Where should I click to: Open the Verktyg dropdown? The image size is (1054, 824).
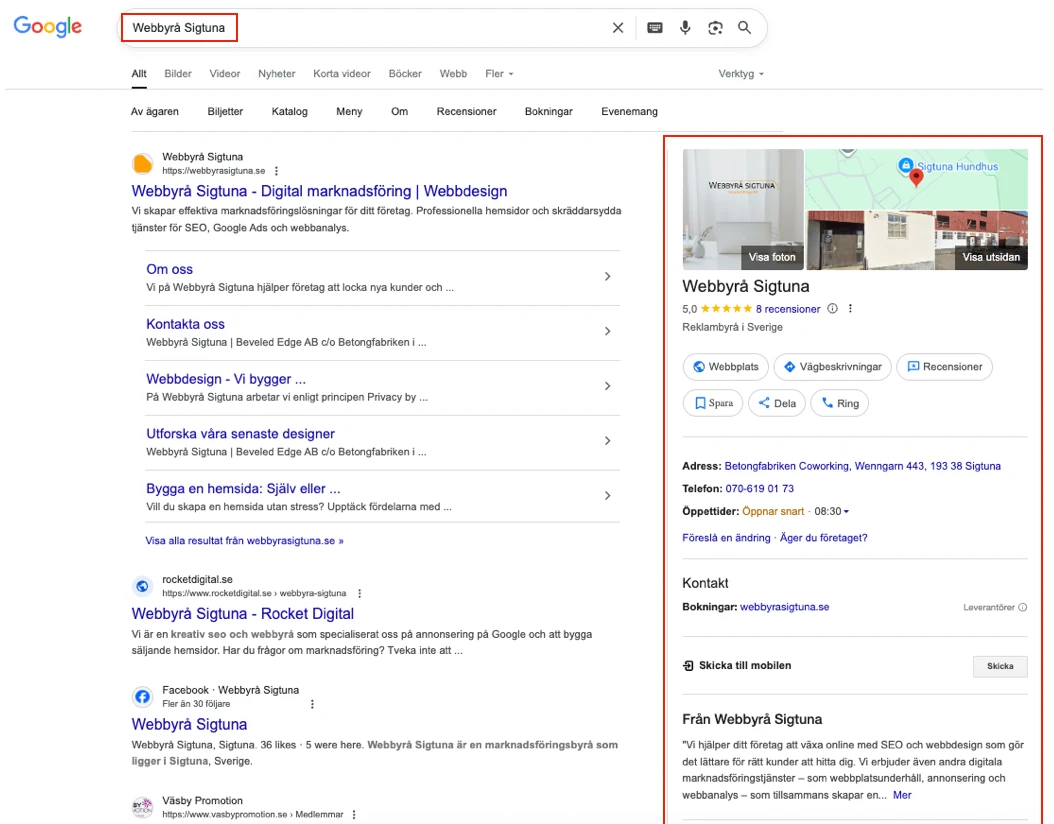coord(741,74)
